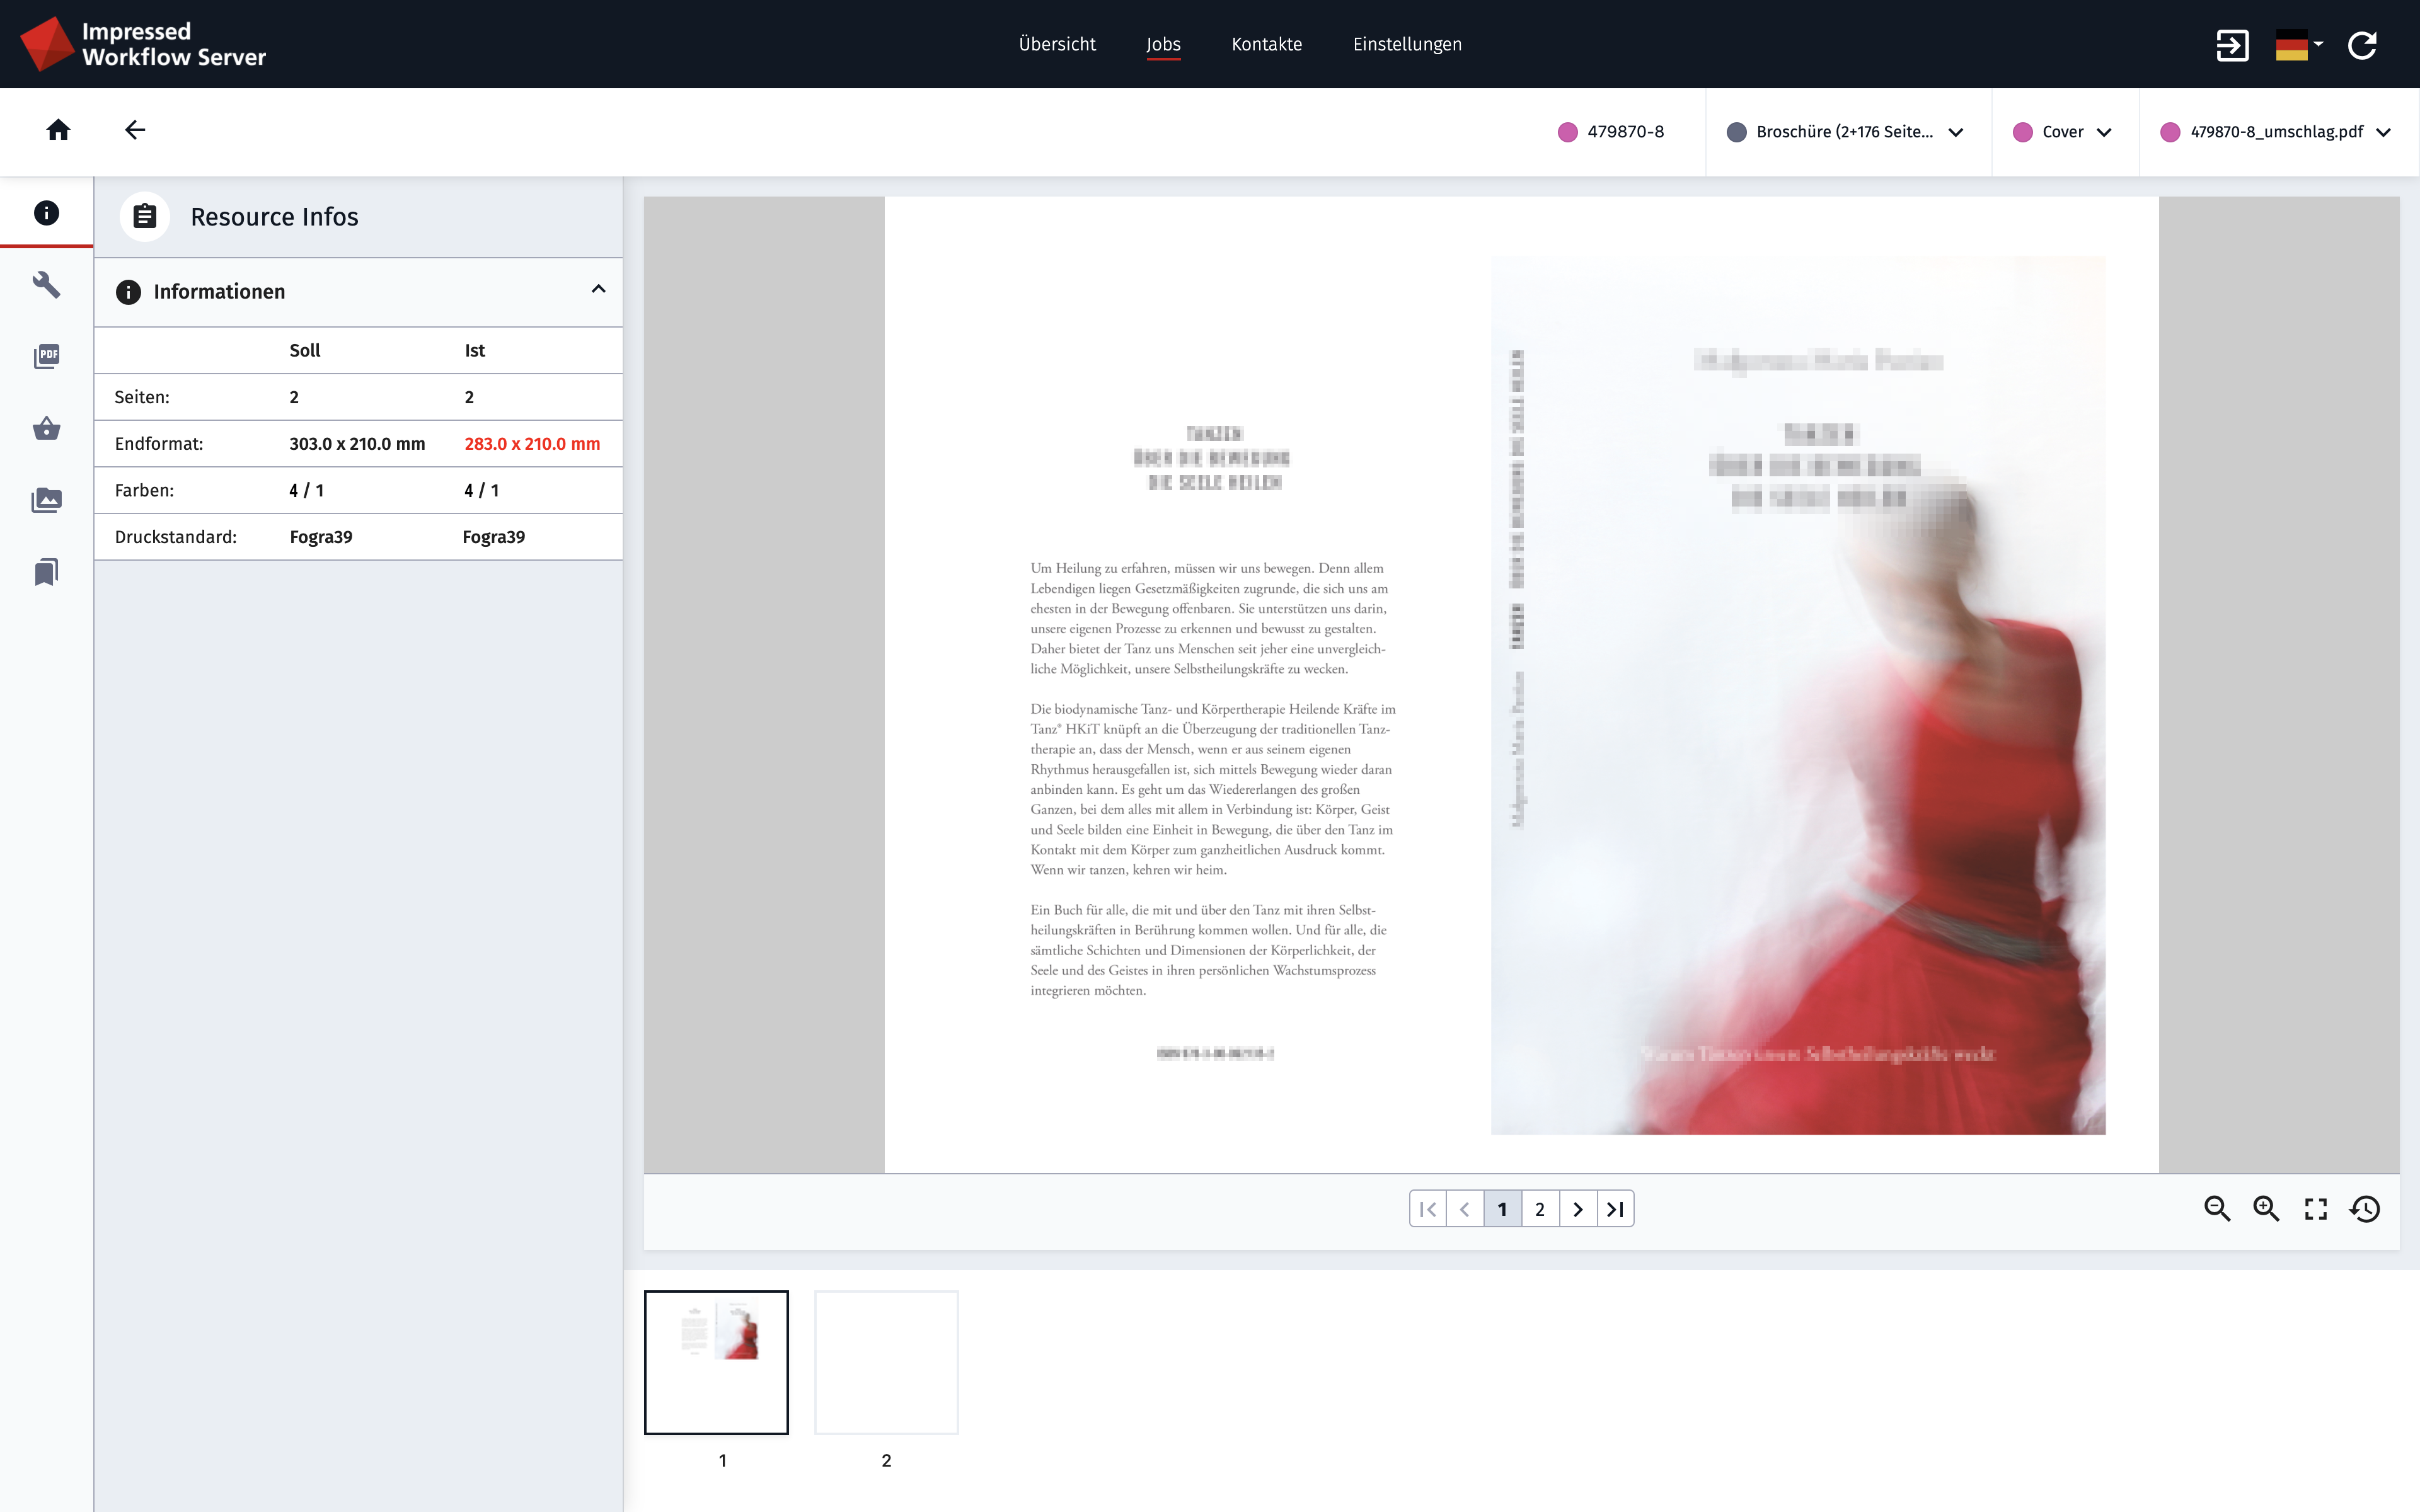Reload the page using the refresh icon
Viewport: 2420px width, 1512px height.
(x=2364, y=44)
